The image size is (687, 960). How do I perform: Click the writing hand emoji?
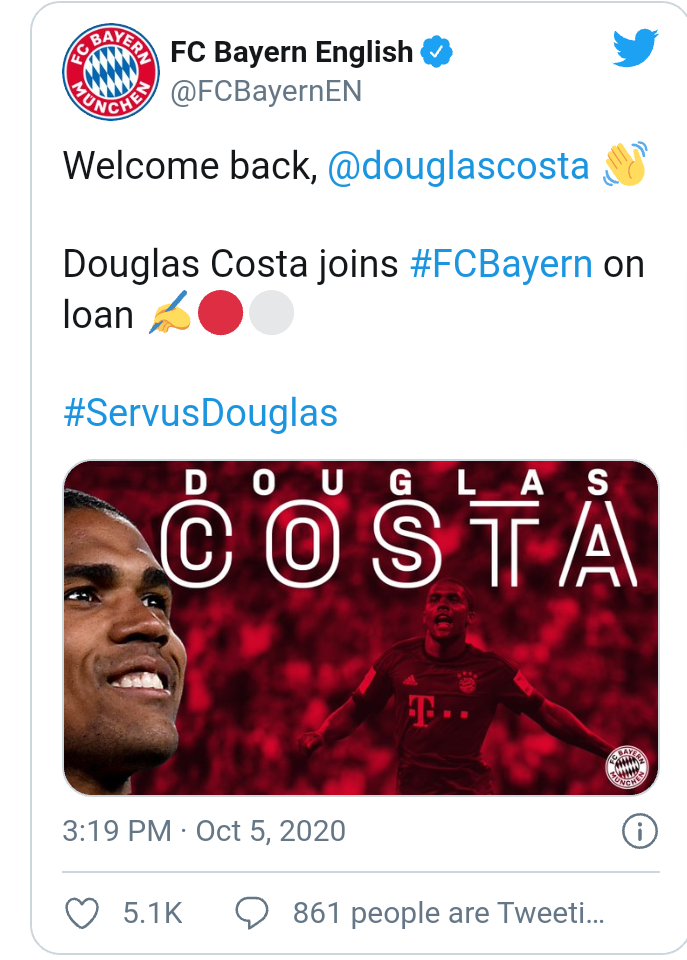coord(170,313)
